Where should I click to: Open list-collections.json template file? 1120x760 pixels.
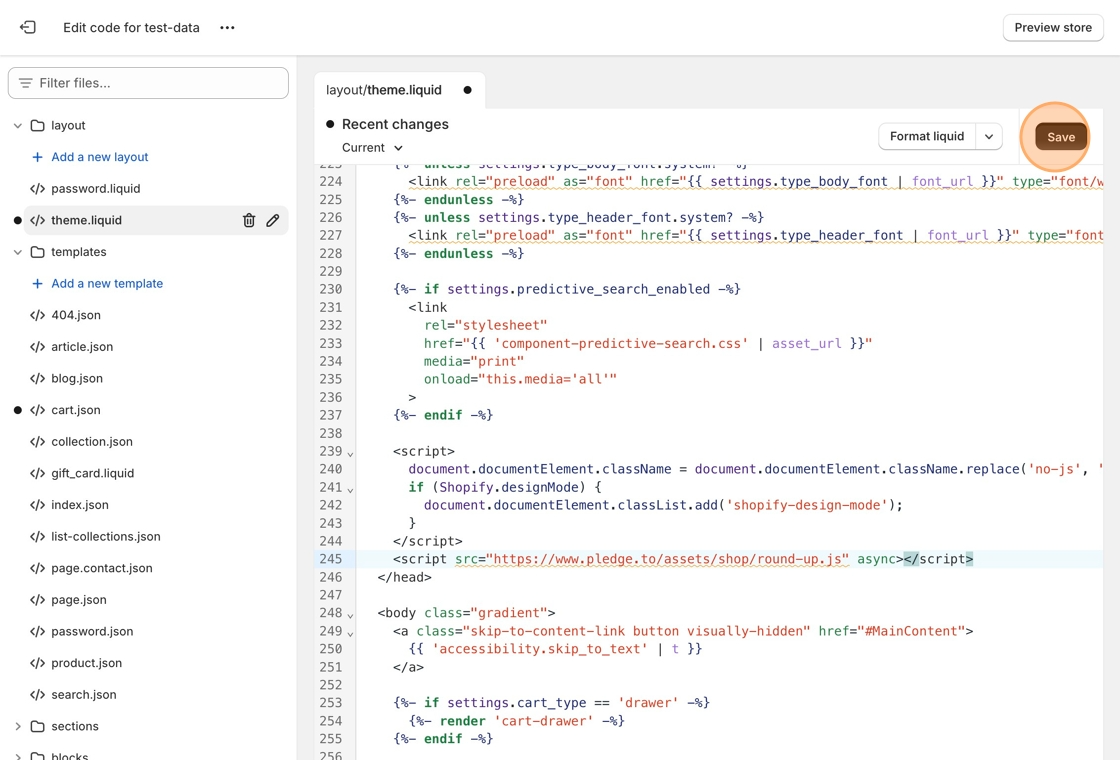pyautogui.click(x=106, y=536)
